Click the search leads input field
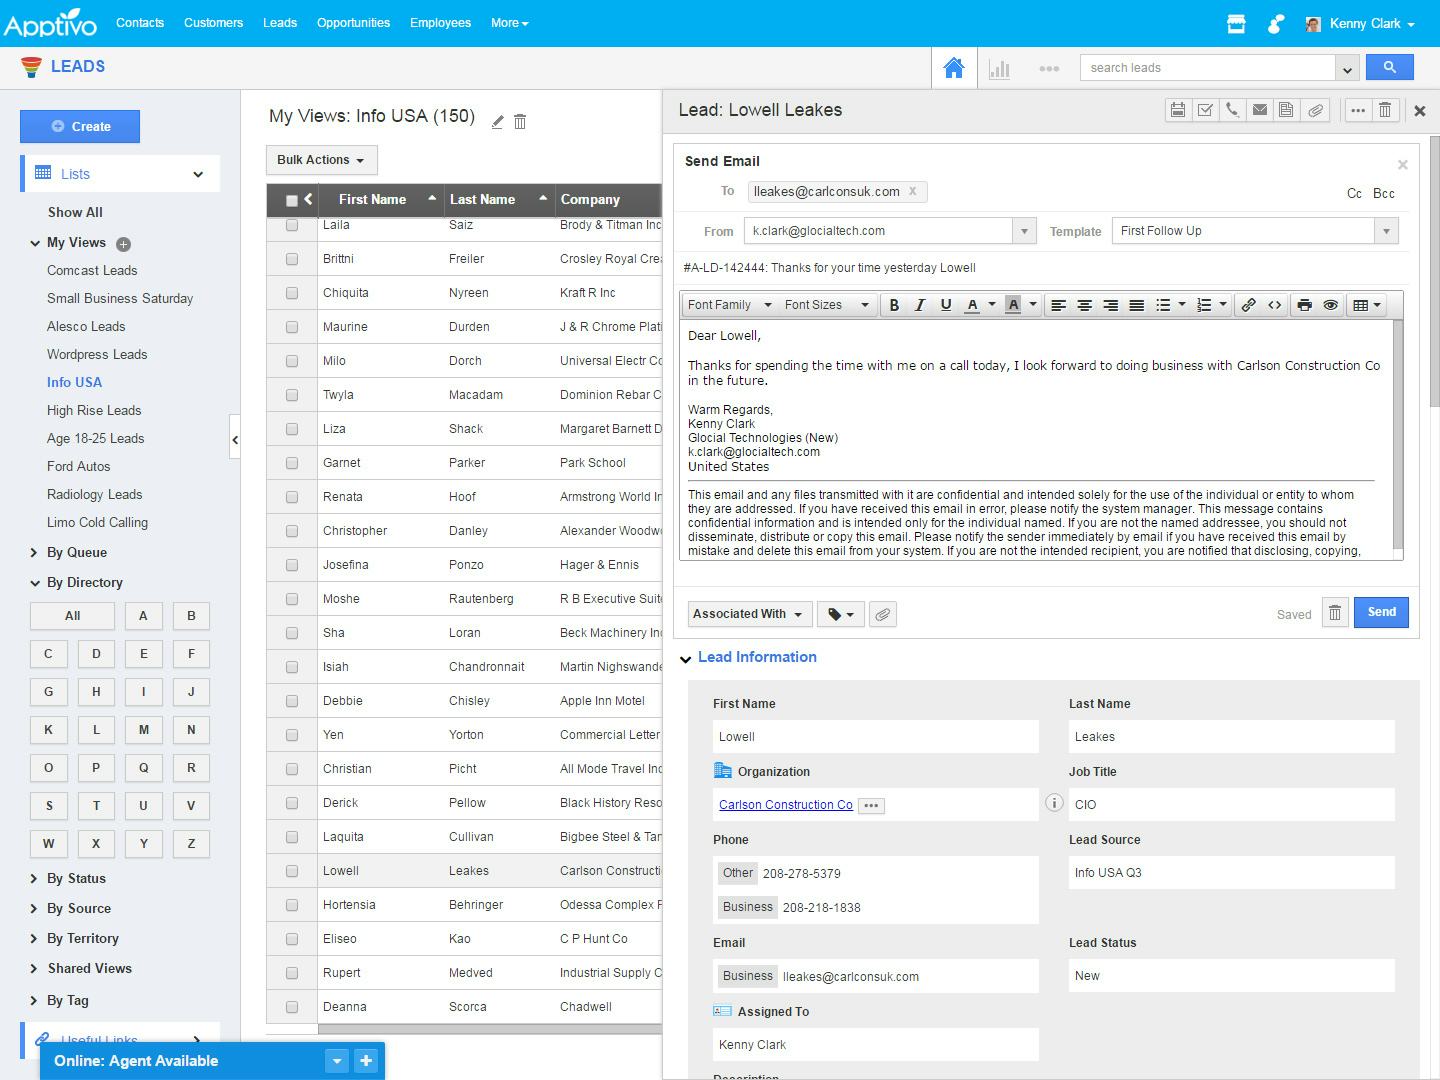Screen dimensions: 1440x1080 (1207, 68)
